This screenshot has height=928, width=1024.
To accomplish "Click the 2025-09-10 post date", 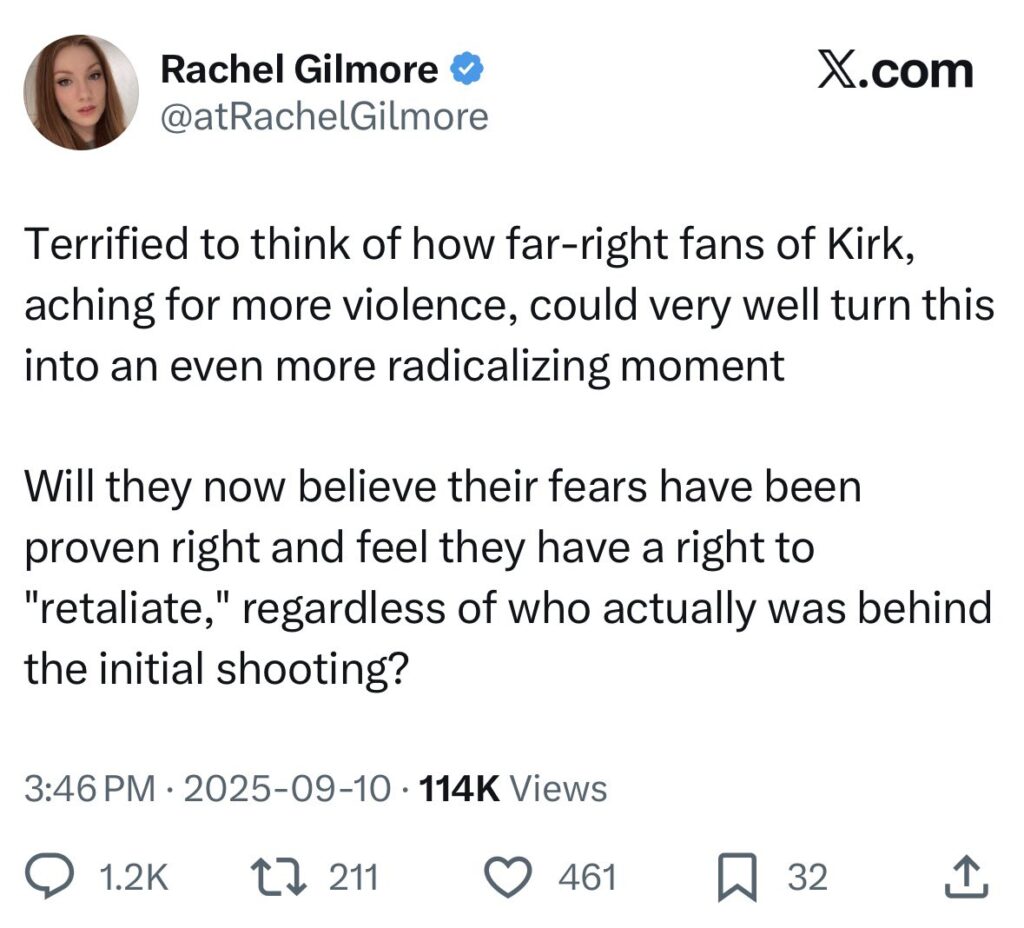I will pos(285,789).
